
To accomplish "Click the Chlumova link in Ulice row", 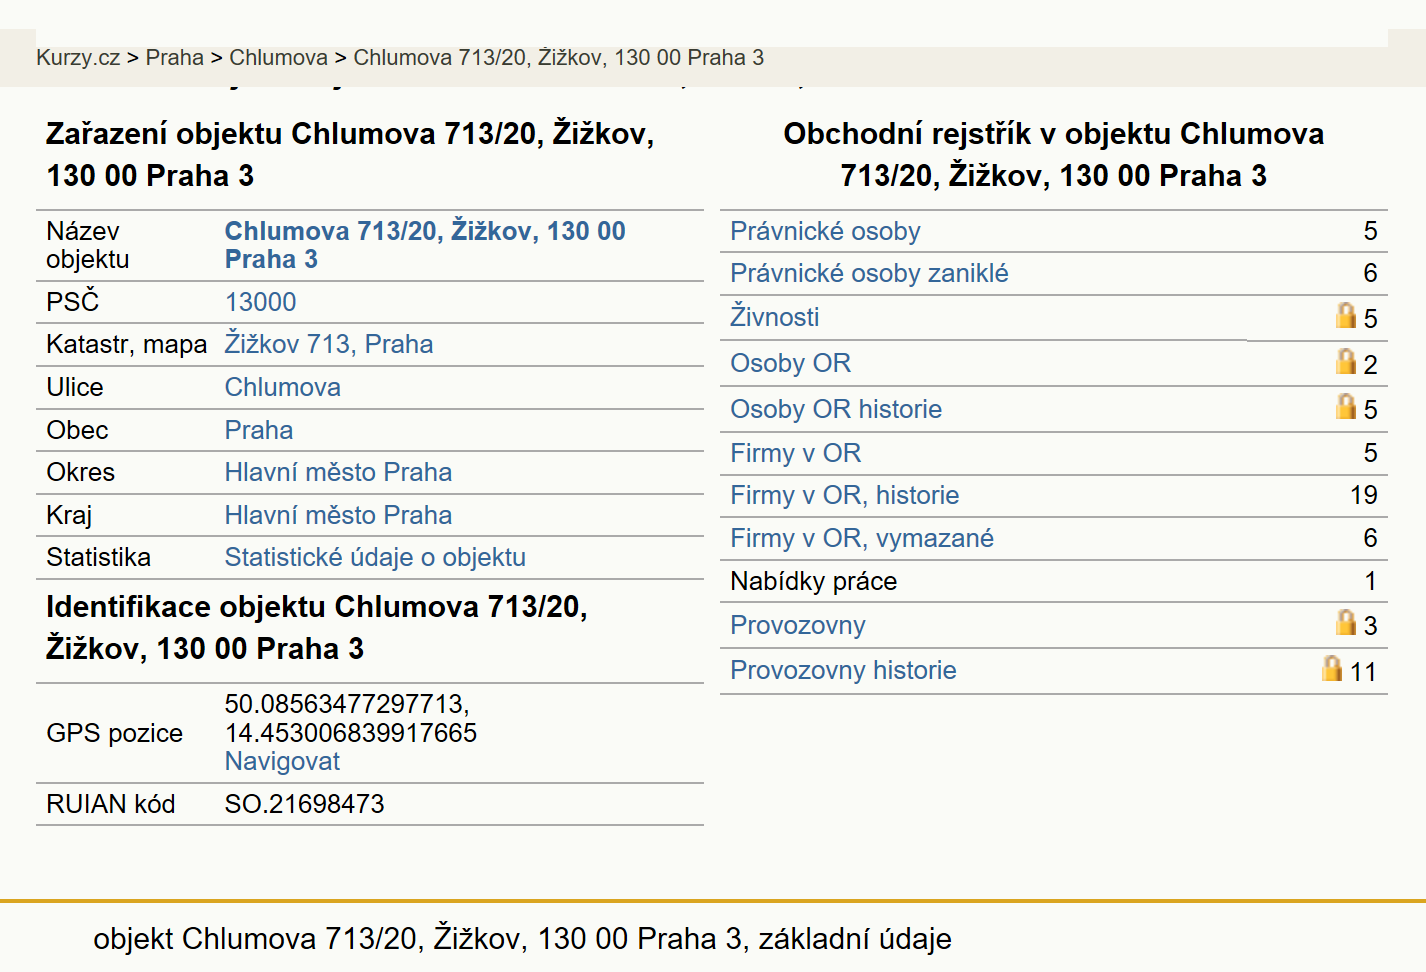I will coord(282,387).
